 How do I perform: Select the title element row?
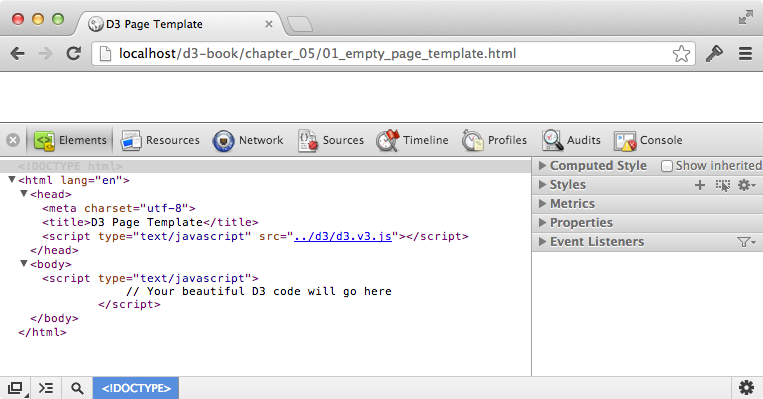click(150, 223)
